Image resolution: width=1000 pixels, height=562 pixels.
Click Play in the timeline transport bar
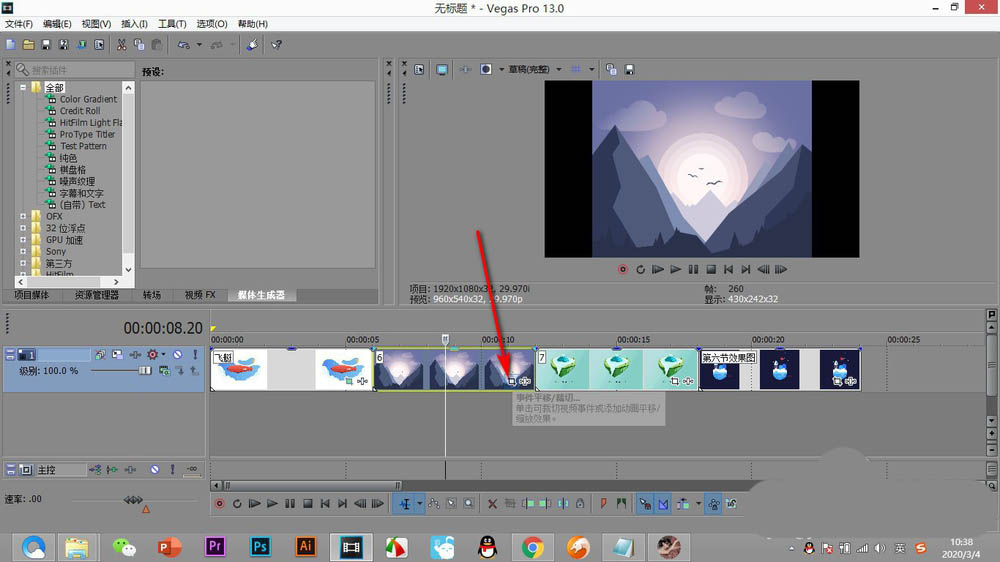click(272, 504)
